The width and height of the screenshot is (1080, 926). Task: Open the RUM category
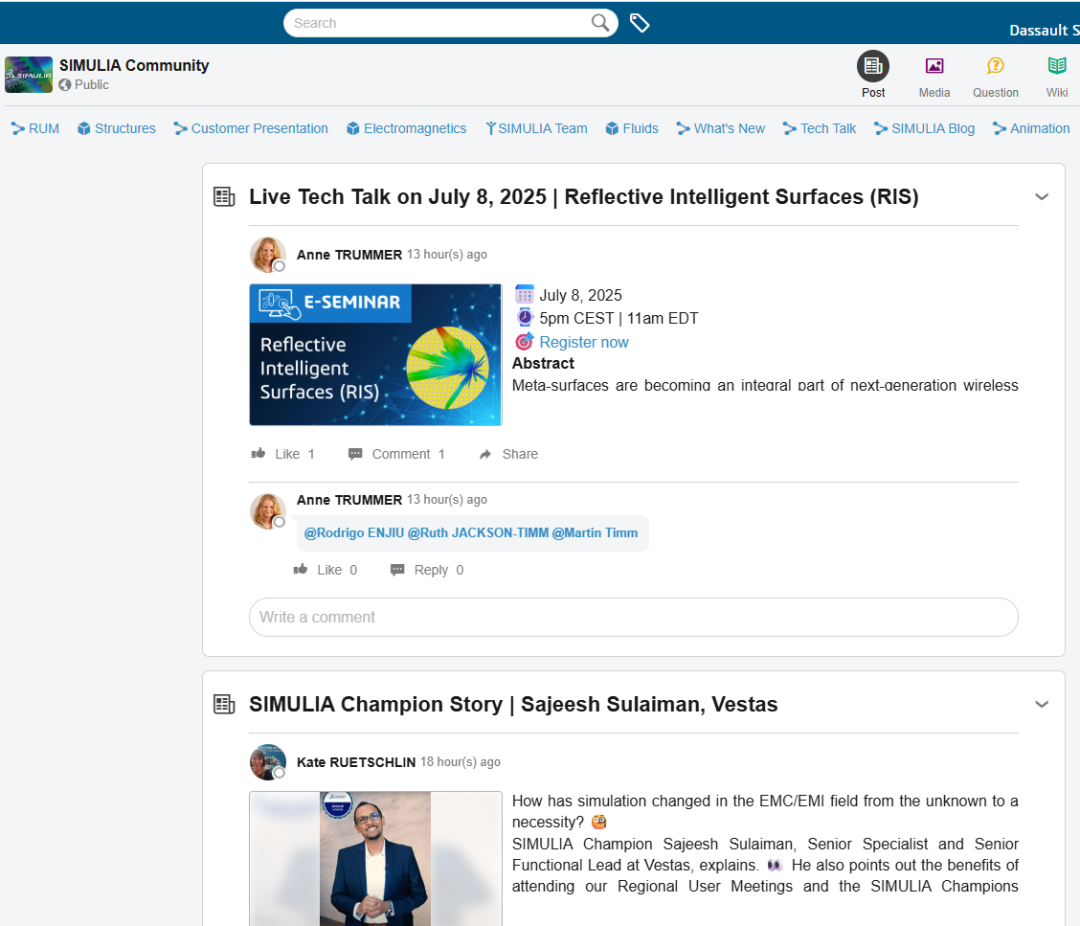(x=35, y=128)
